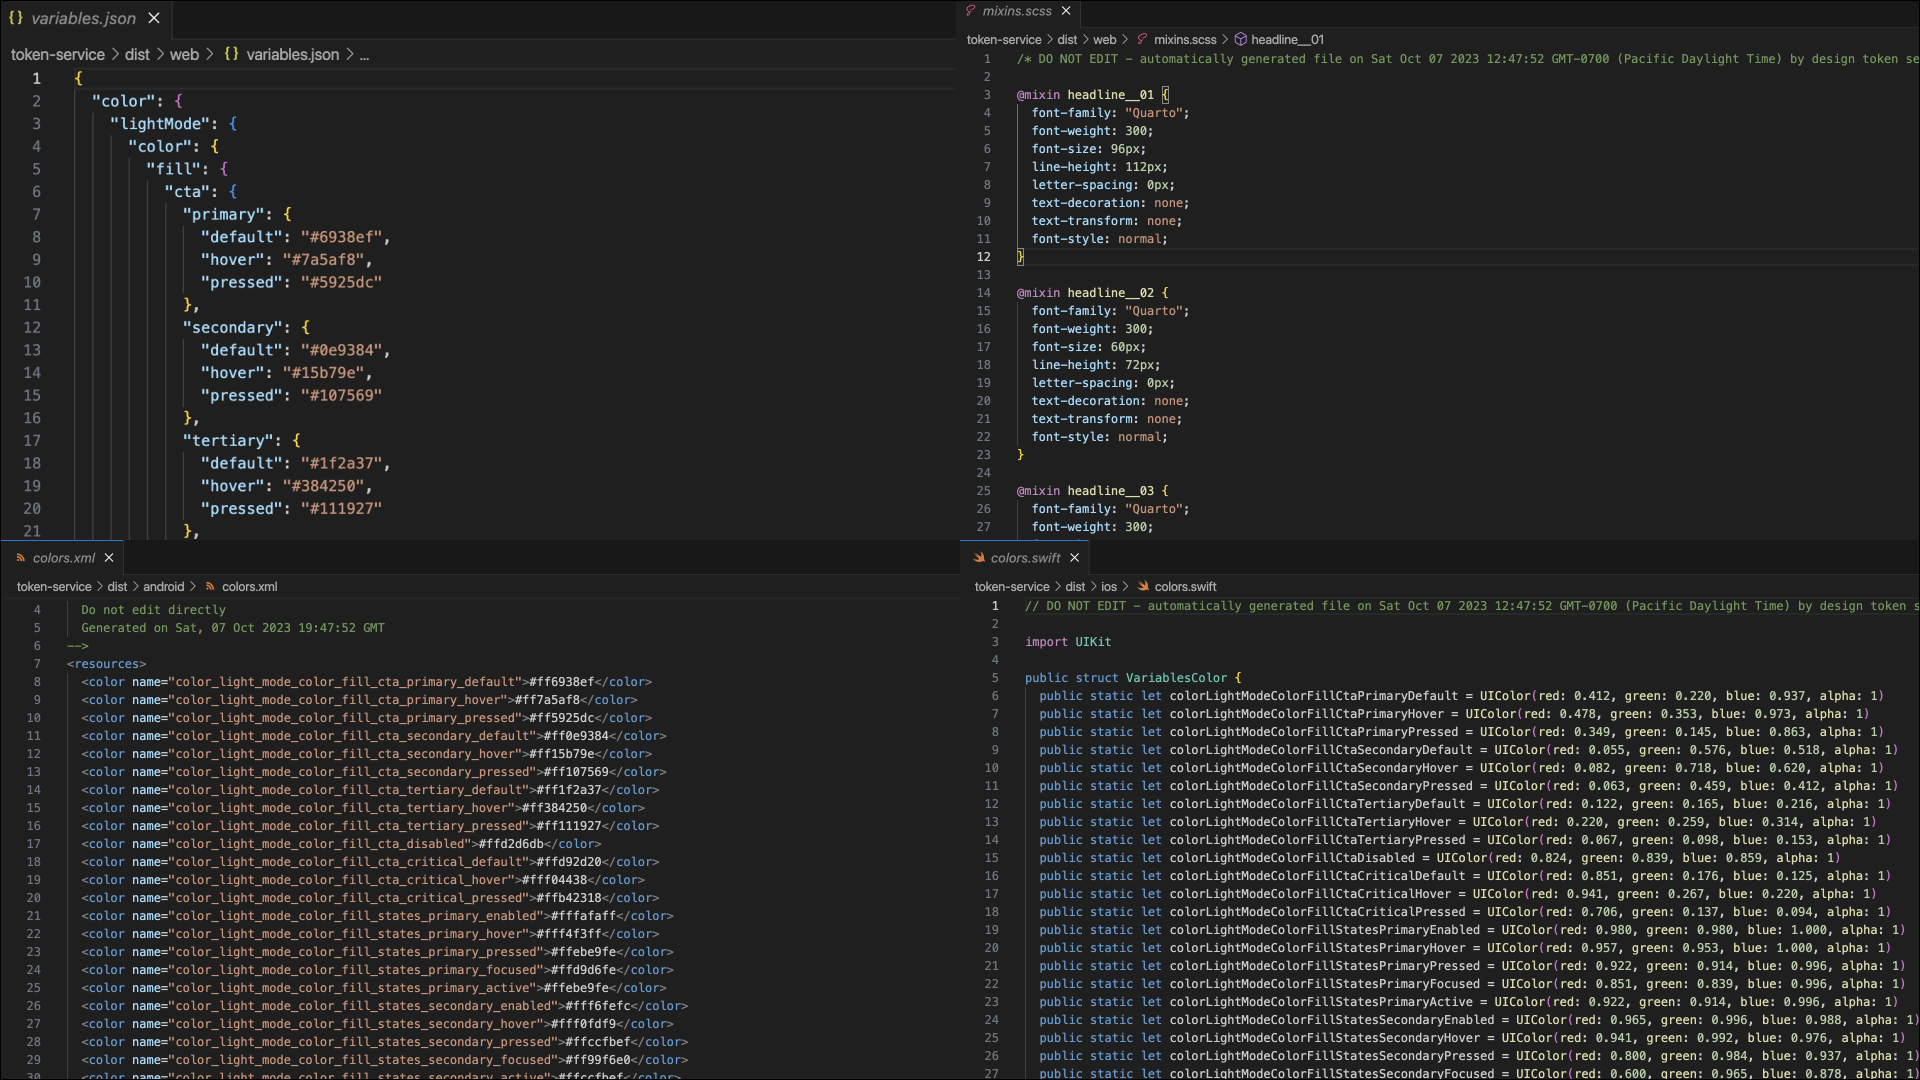Viewport: 1920px width, 1080px height.
Task: Select the variables.json editor tab
Action: 84,18
